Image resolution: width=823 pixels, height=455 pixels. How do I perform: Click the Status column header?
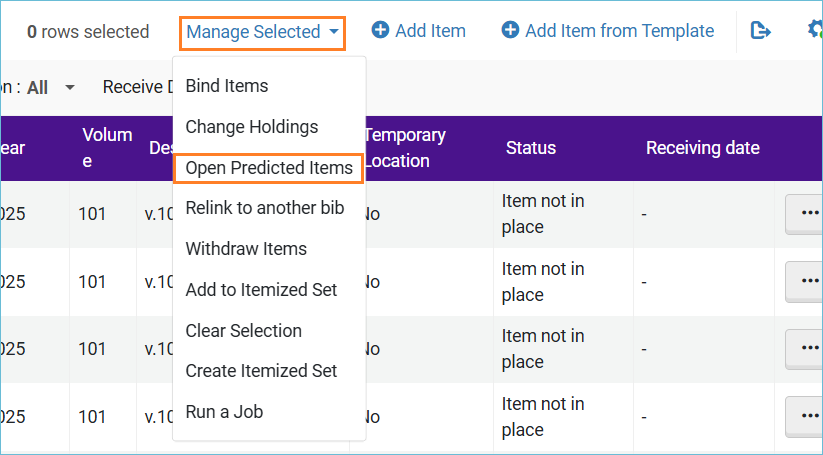click(531, 148)
